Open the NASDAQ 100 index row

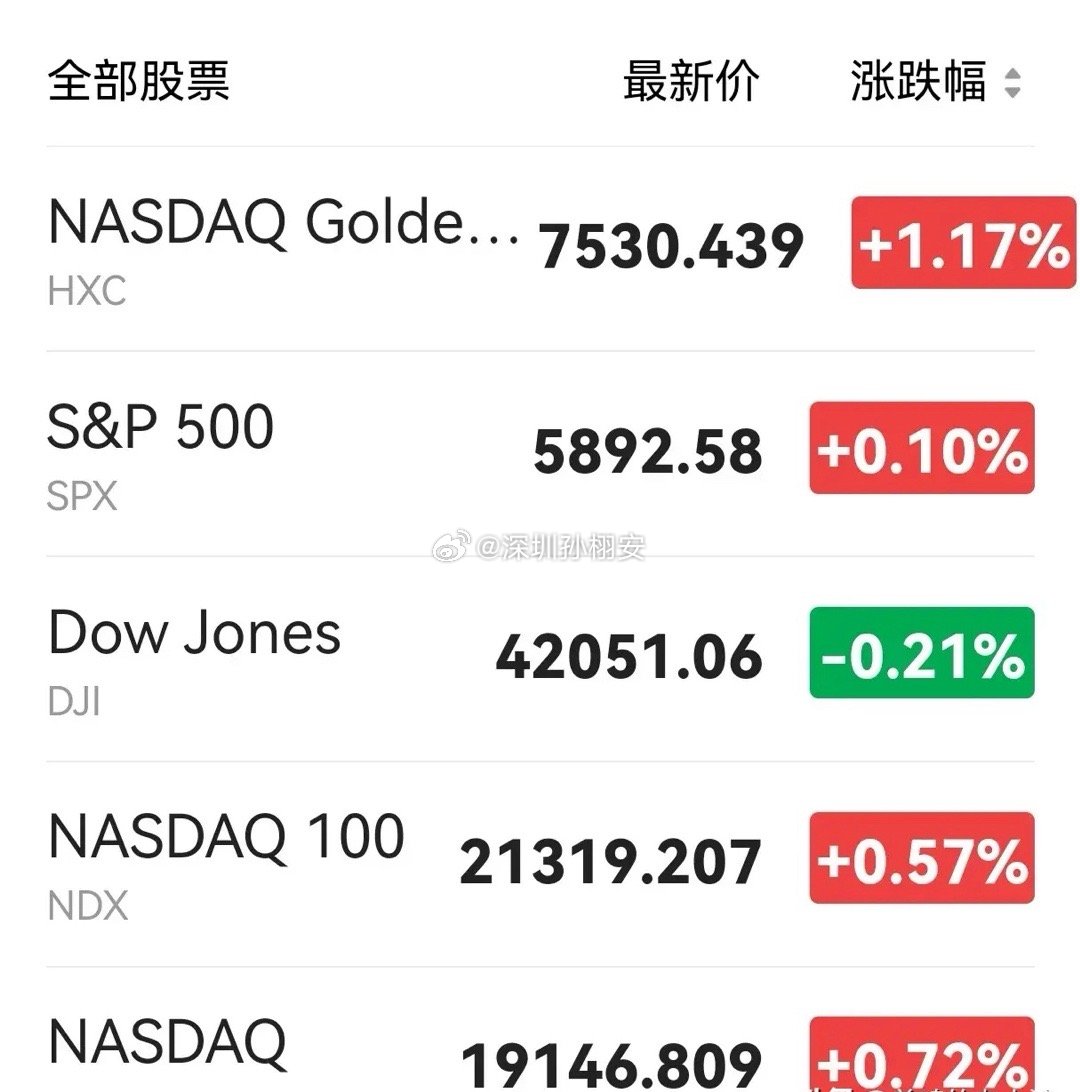(x=540, y=864)
